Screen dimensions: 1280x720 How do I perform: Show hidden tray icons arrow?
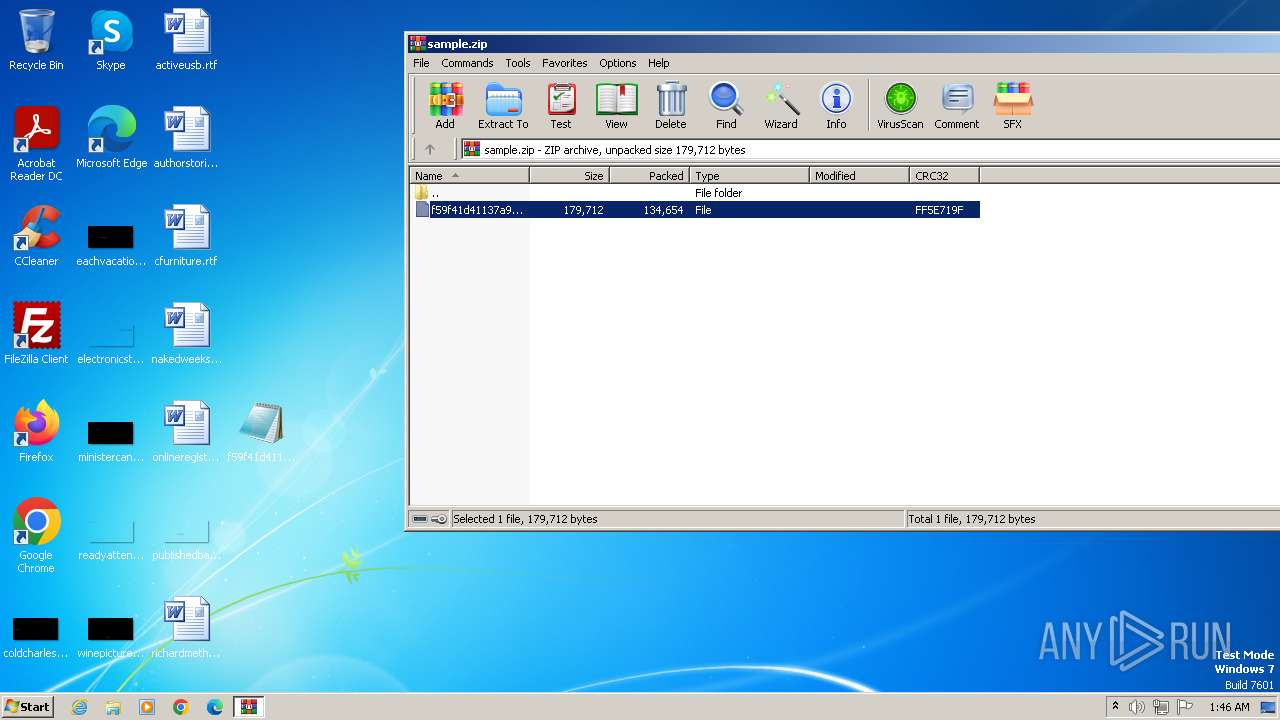pyautogui.click(x=1116, y=707)
